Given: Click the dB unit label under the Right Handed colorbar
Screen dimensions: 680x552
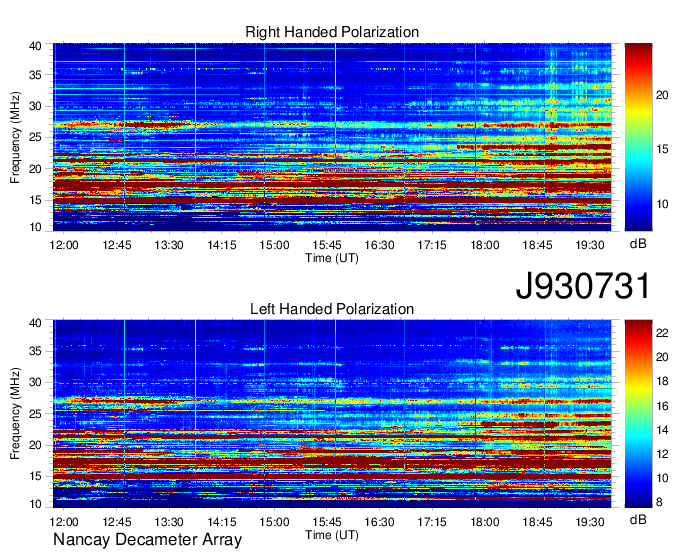Looking at the screenshot, I should tap(638, 244).
